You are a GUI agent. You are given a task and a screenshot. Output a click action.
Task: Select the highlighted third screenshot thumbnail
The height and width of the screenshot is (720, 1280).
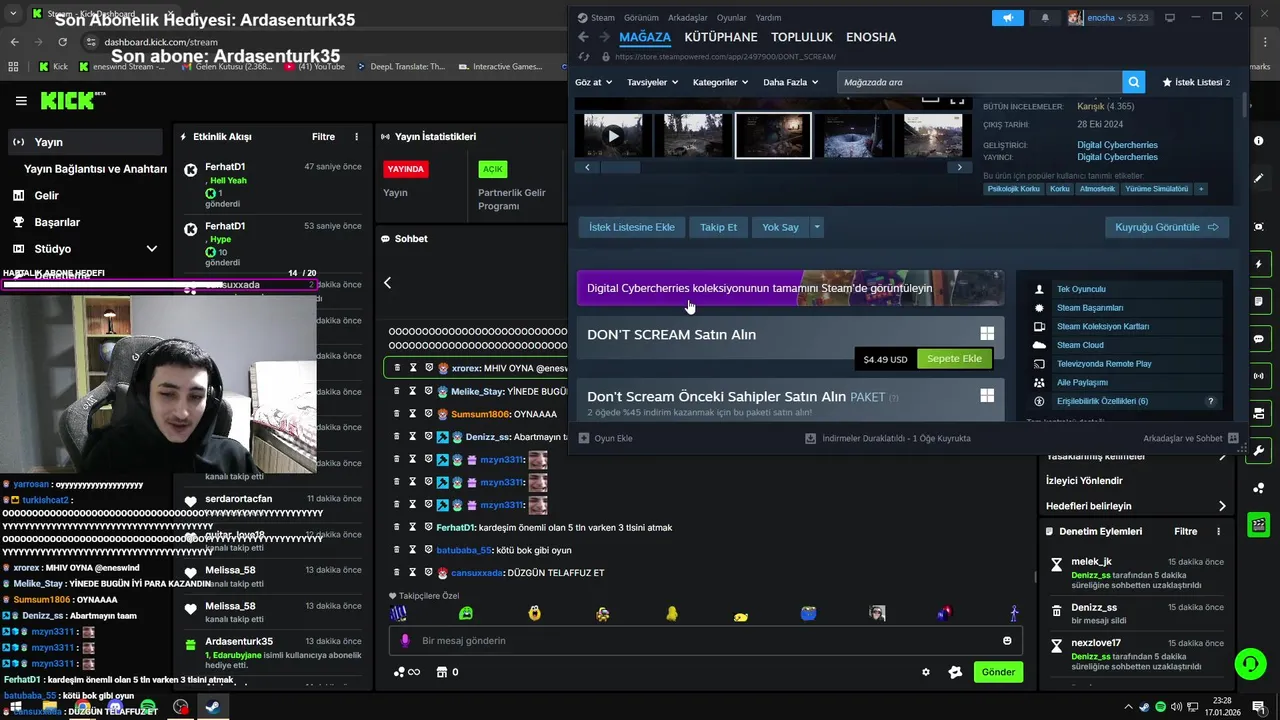tap(773, 136)
